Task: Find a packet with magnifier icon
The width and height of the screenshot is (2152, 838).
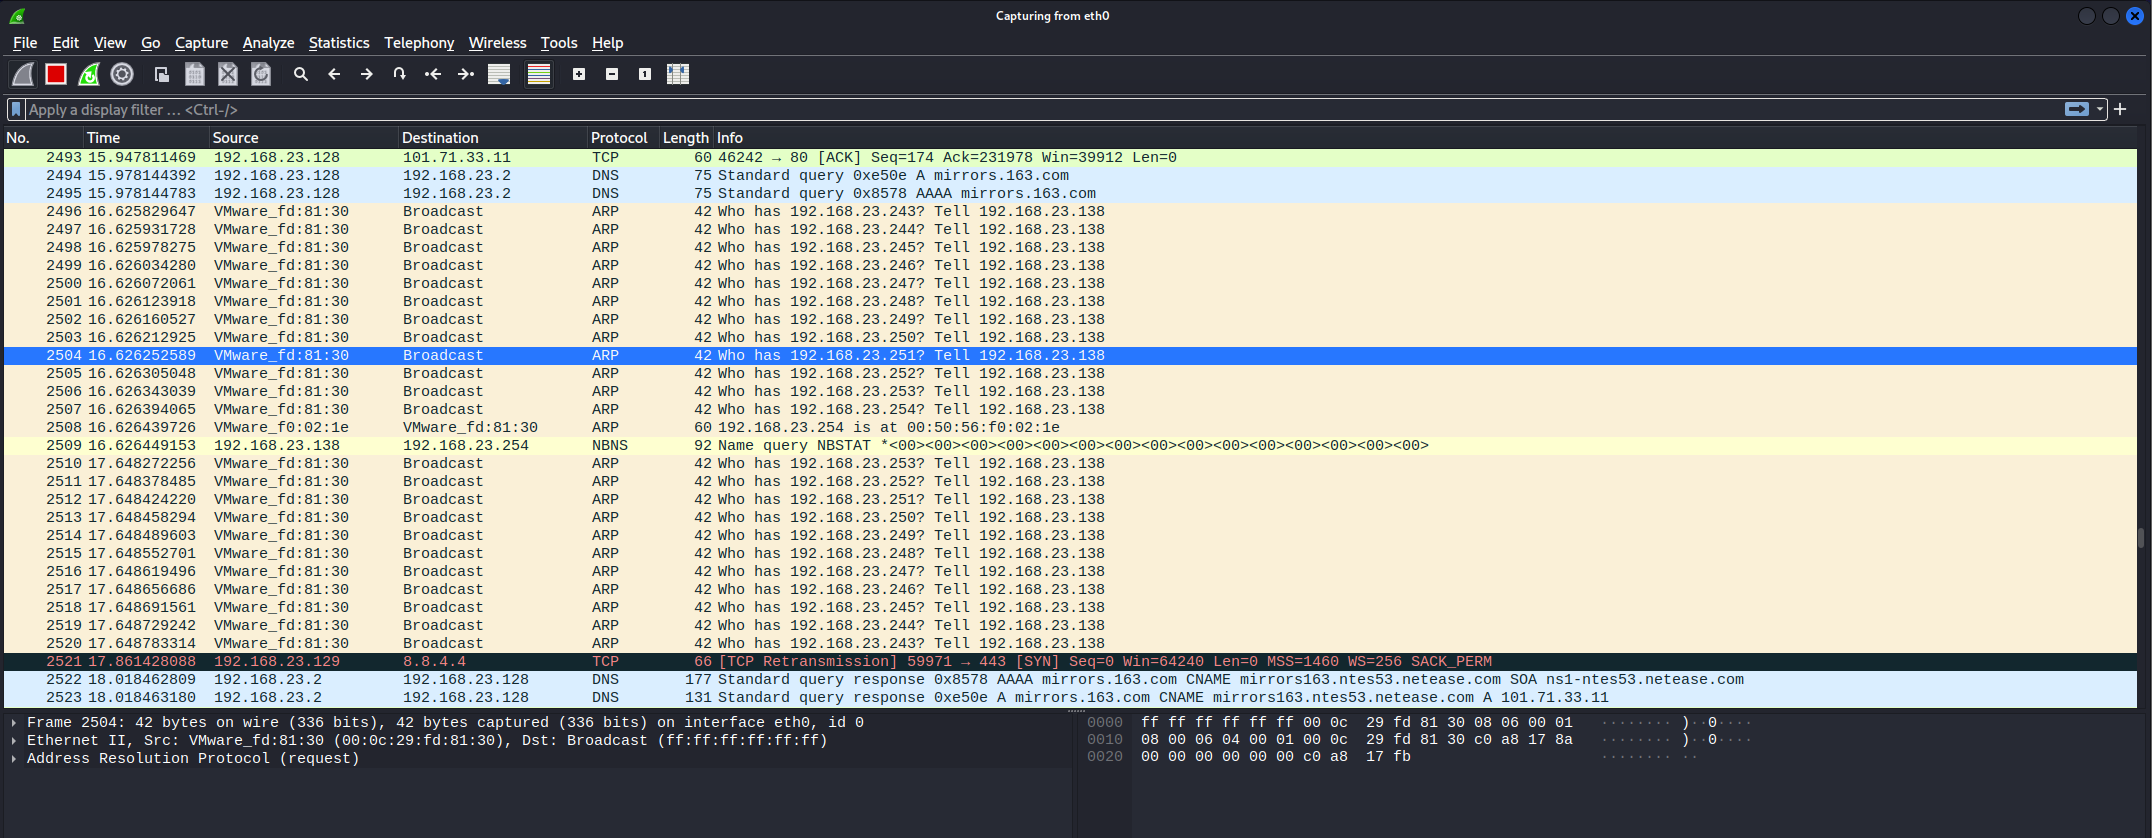Action: click(301, 74)
